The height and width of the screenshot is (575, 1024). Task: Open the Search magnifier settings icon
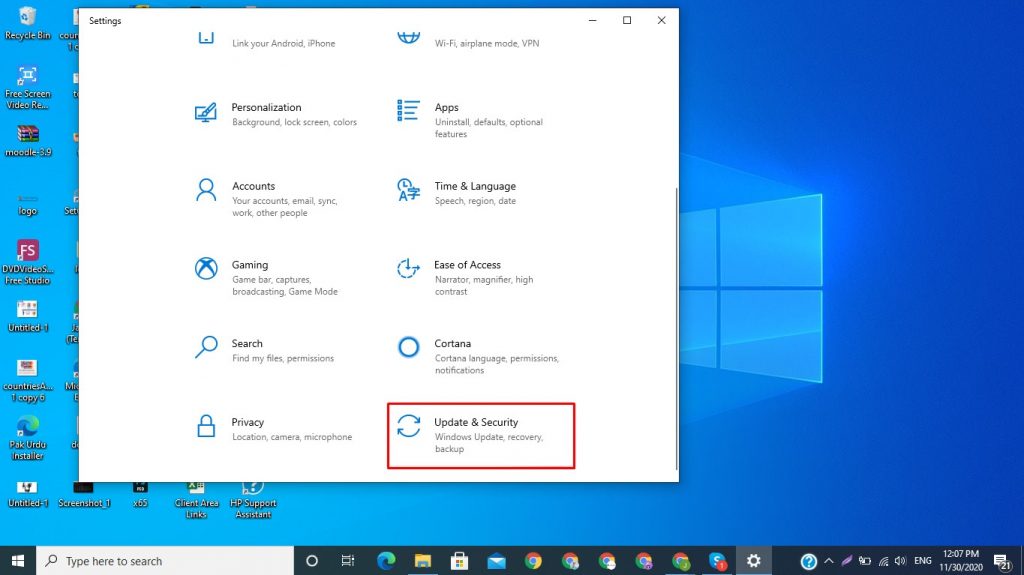[206, 347]
